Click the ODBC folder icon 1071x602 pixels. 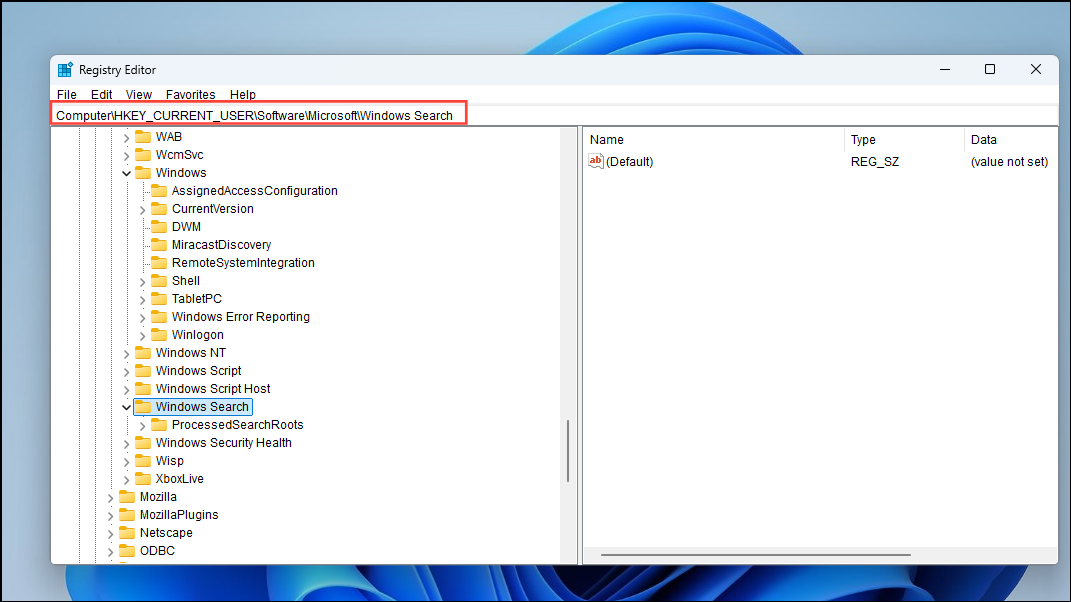coord(127,551)
